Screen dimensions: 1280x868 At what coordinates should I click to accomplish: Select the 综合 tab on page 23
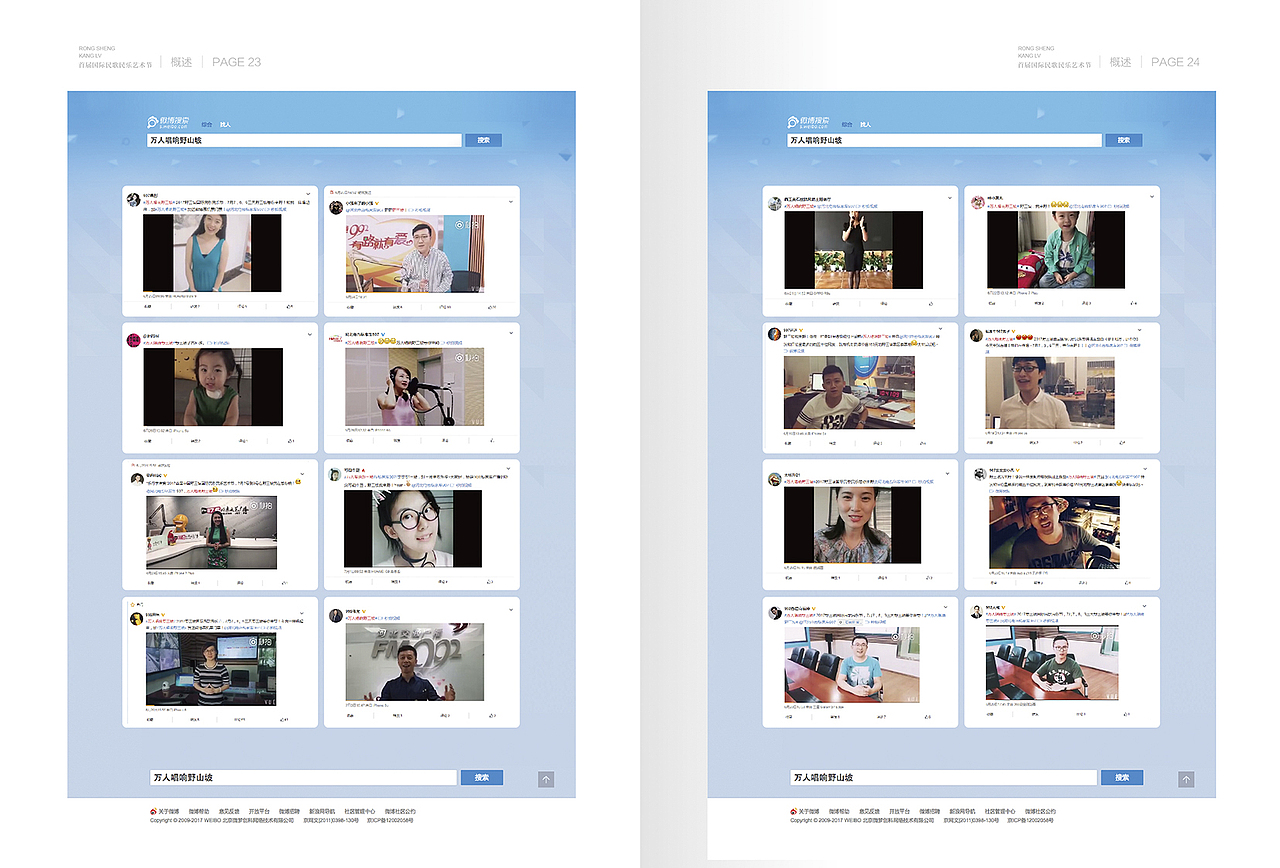(x=206, y=125)
